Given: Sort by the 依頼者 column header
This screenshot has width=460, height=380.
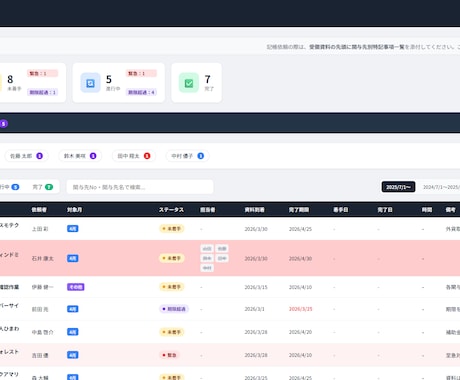Looking at the screenshot, I should 39,210.
